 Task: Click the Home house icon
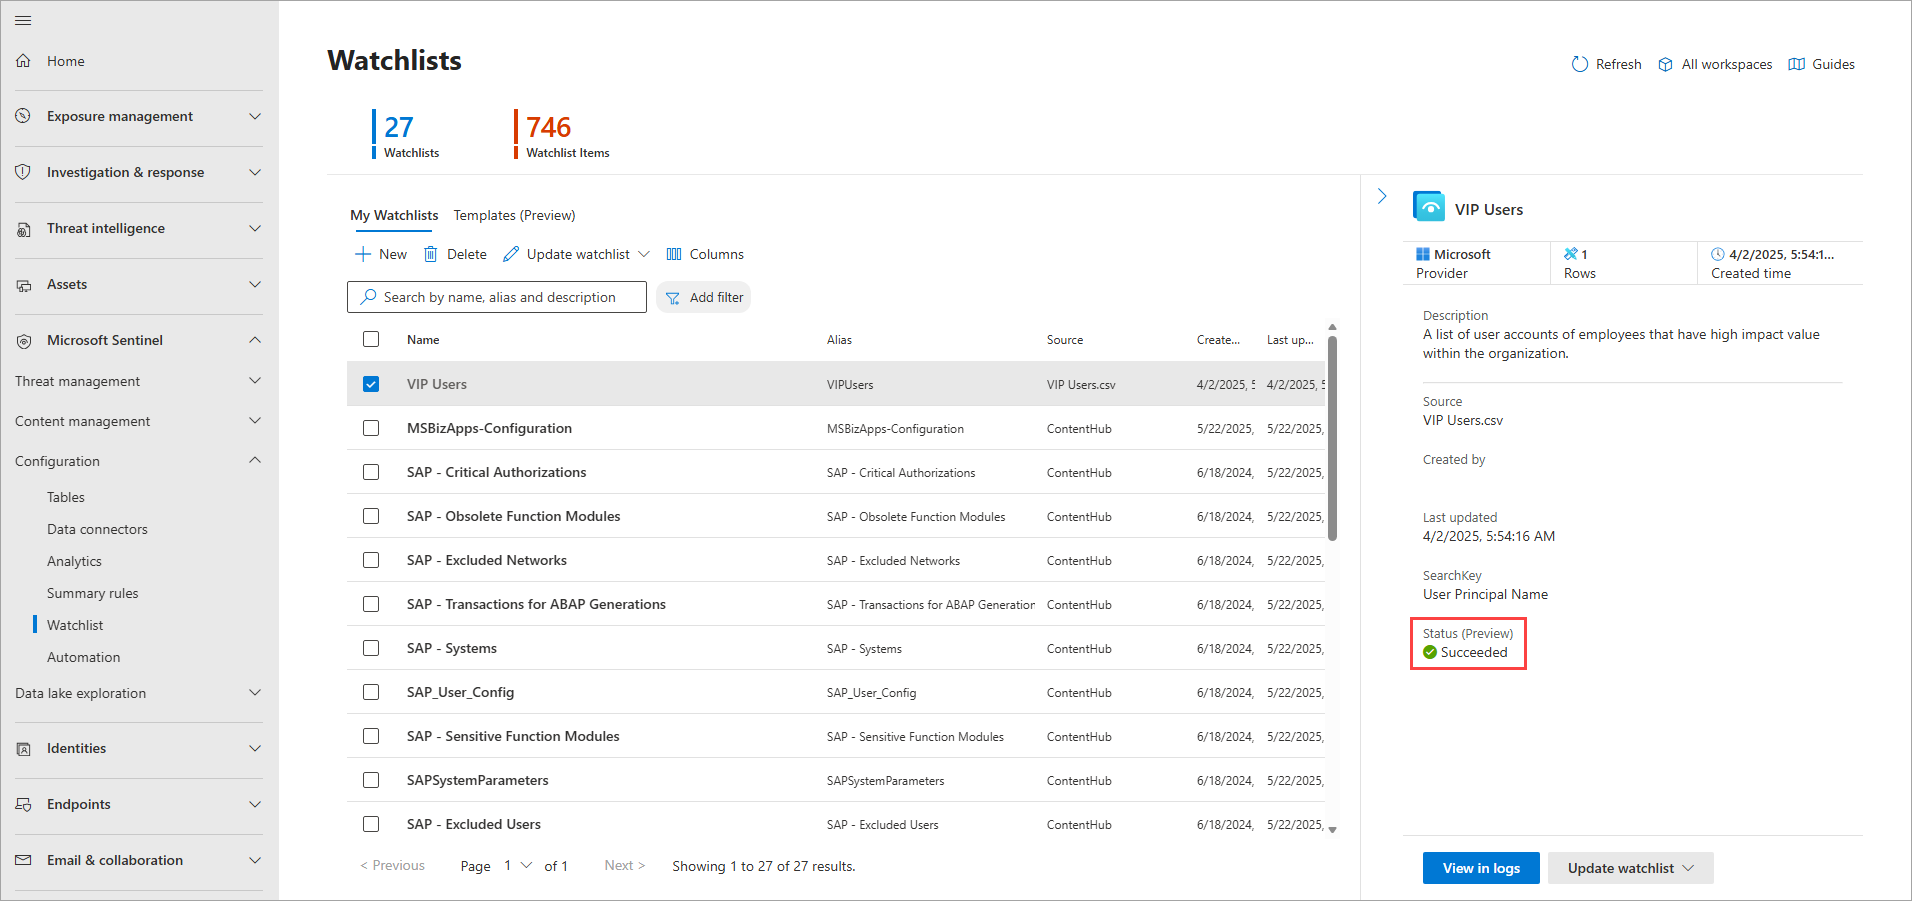pyautogui.click(x=23, y=61)
